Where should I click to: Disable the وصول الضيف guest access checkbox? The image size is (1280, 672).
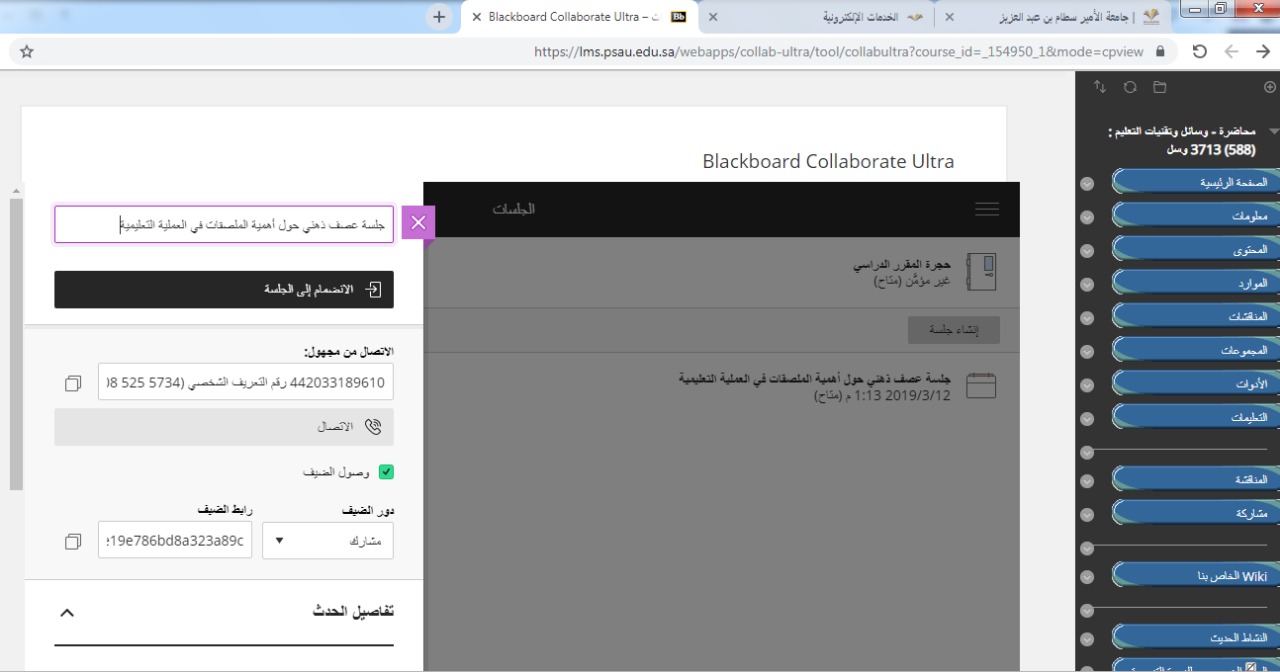pos(386,472)
